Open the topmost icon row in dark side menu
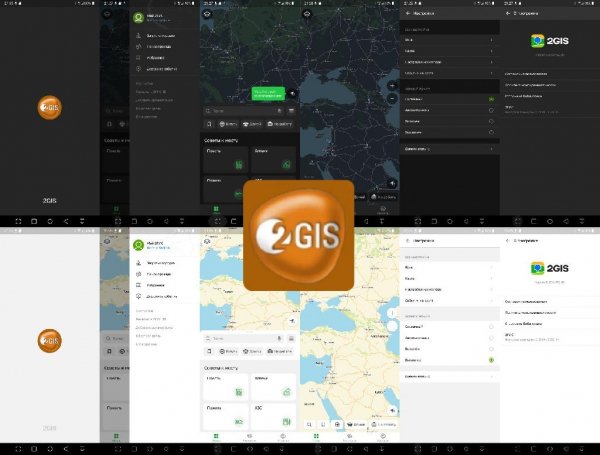Screen dimensions: 600x455 [165, 36]
